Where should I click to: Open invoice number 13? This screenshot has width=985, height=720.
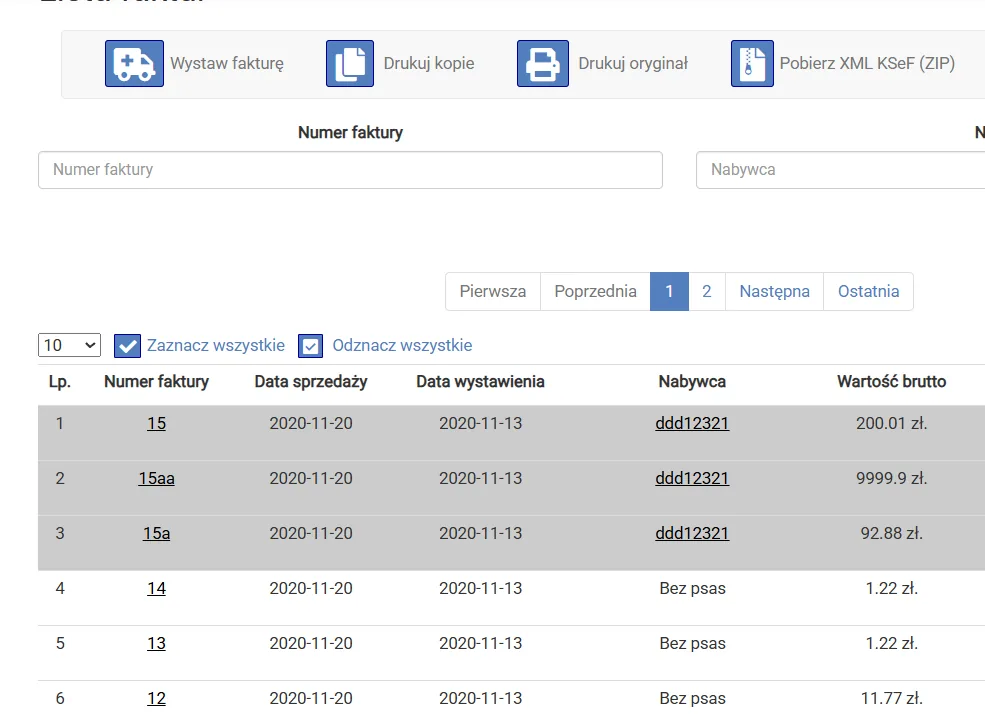(156, 643)
